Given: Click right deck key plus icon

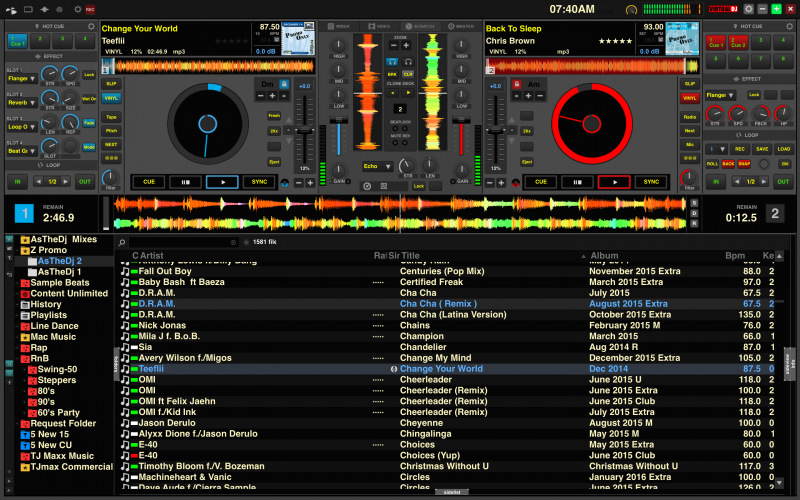Looking at the screenshot, I should (x=529, y=95).
